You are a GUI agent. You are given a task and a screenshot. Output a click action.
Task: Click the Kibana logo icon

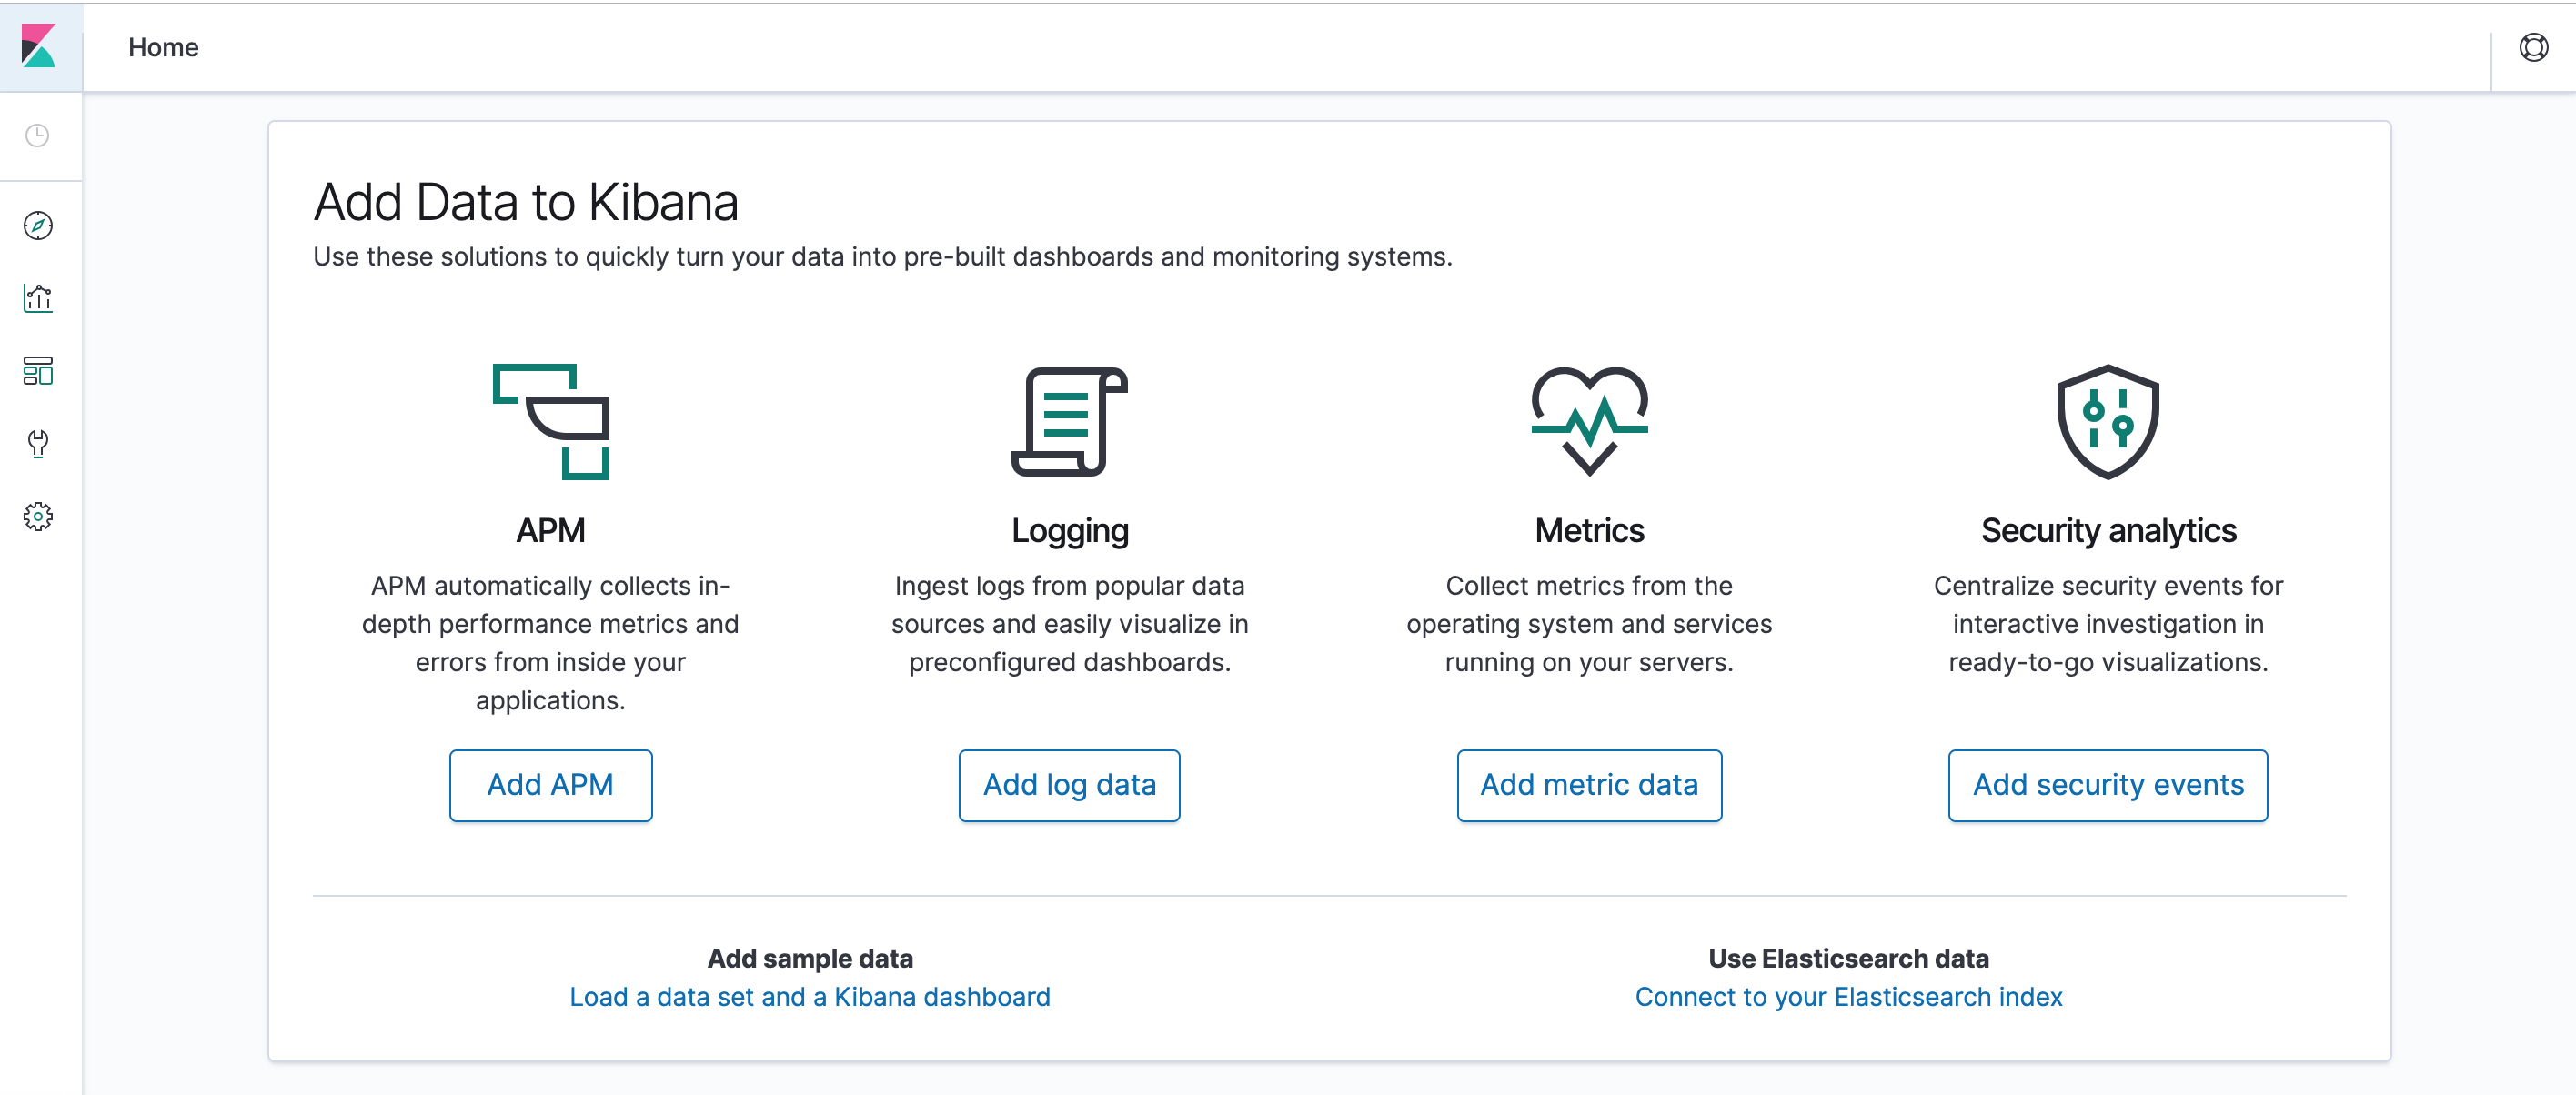[38, 47]
